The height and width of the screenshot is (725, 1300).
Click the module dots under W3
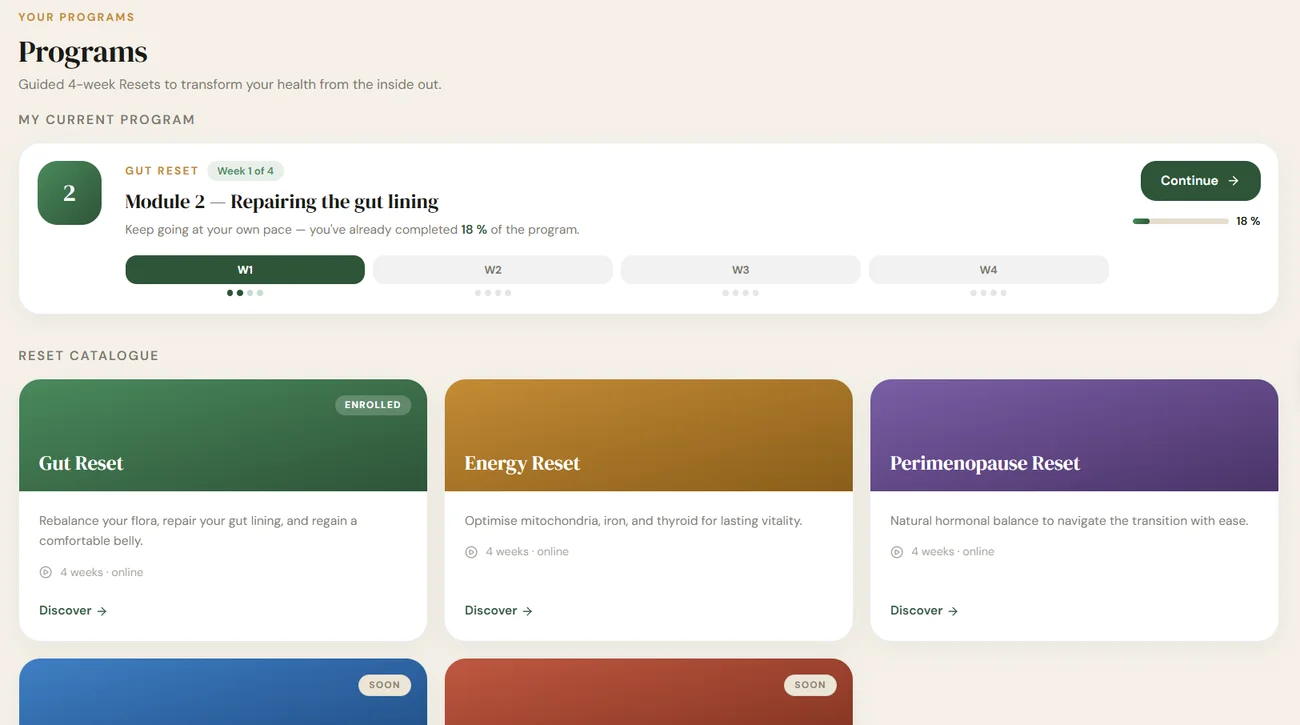pyautogui.click(x=741, y=293)
